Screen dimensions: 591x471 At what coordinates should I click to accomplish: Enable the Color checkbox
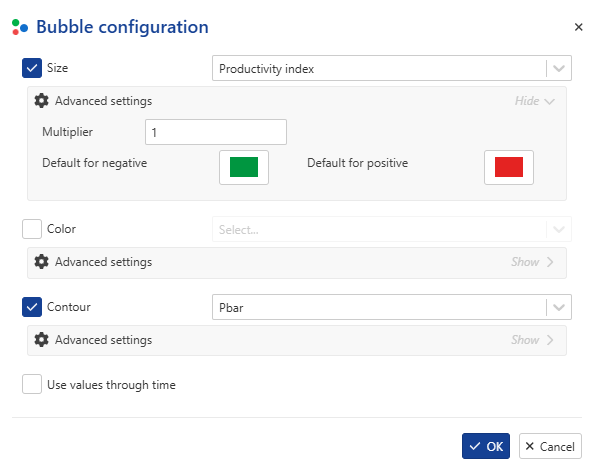pos(32,229)
